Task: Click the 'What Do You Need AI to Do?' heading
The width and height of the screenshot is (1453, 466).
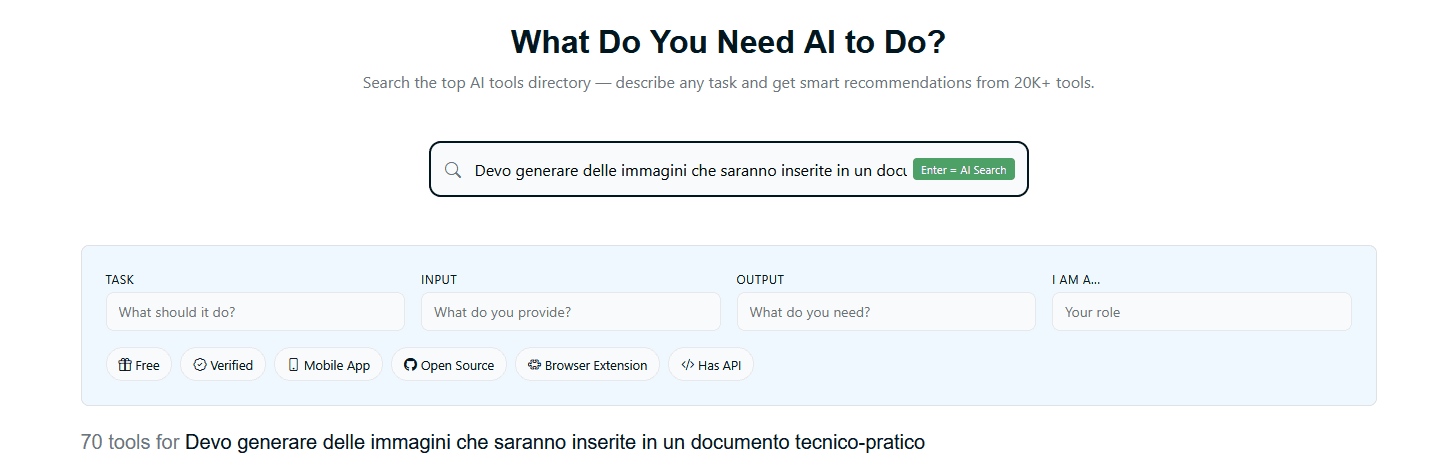Action: pos(728,42)
